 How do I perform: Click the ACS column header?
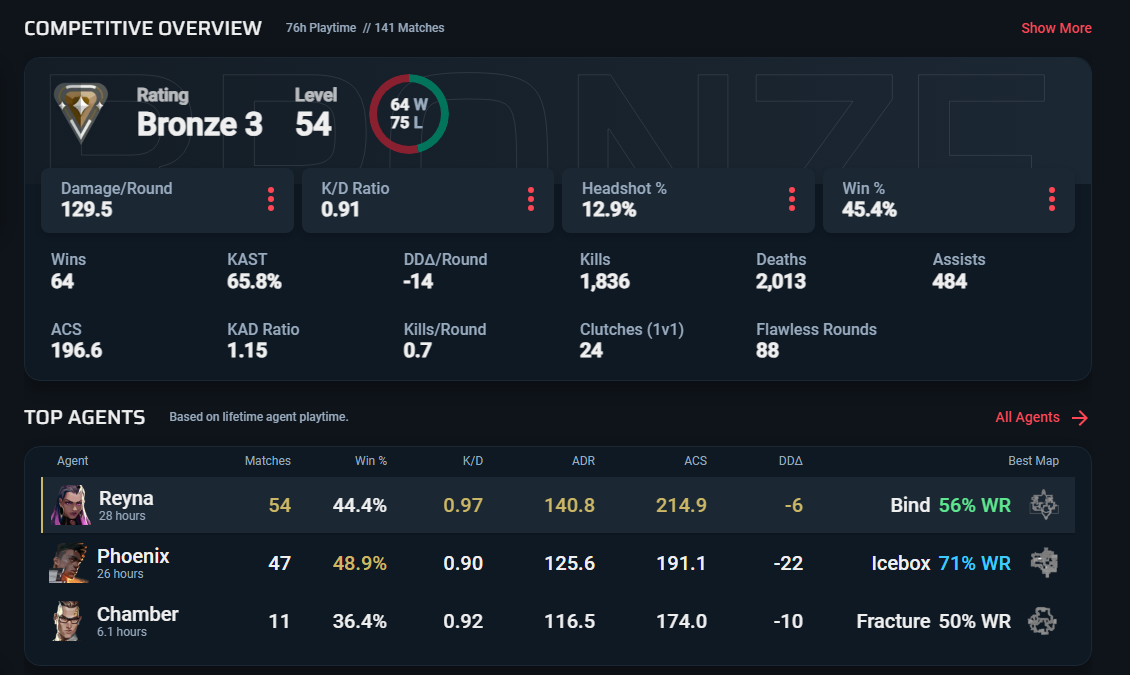tap(695, 461)
